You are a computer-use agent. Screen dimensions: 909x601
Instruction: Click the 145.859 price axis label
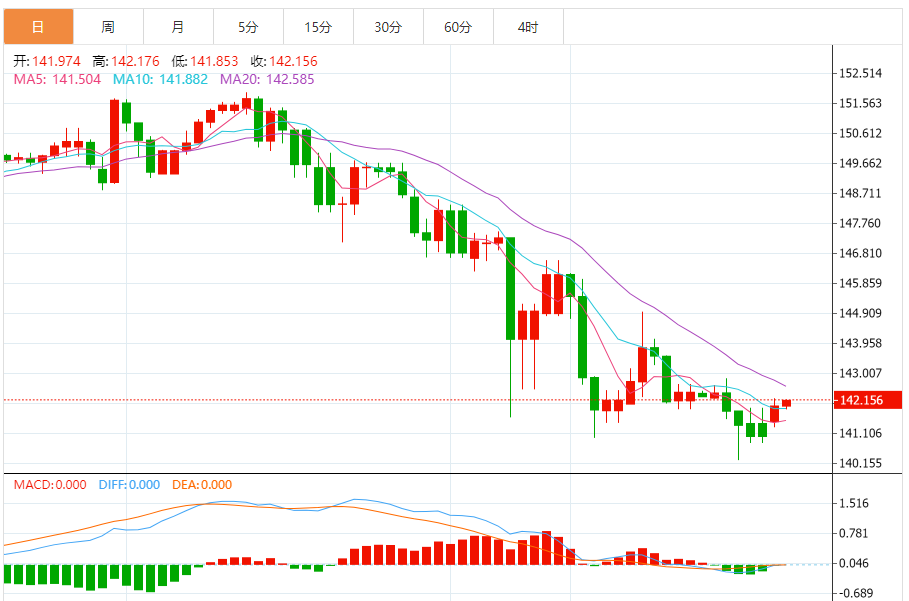coord(860,283)
